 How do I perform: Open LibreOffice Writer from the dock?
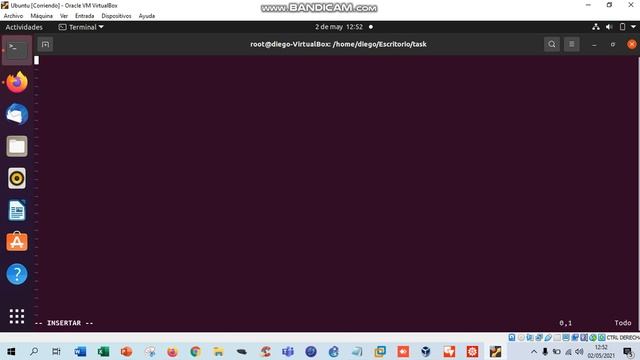click(17, 210)
